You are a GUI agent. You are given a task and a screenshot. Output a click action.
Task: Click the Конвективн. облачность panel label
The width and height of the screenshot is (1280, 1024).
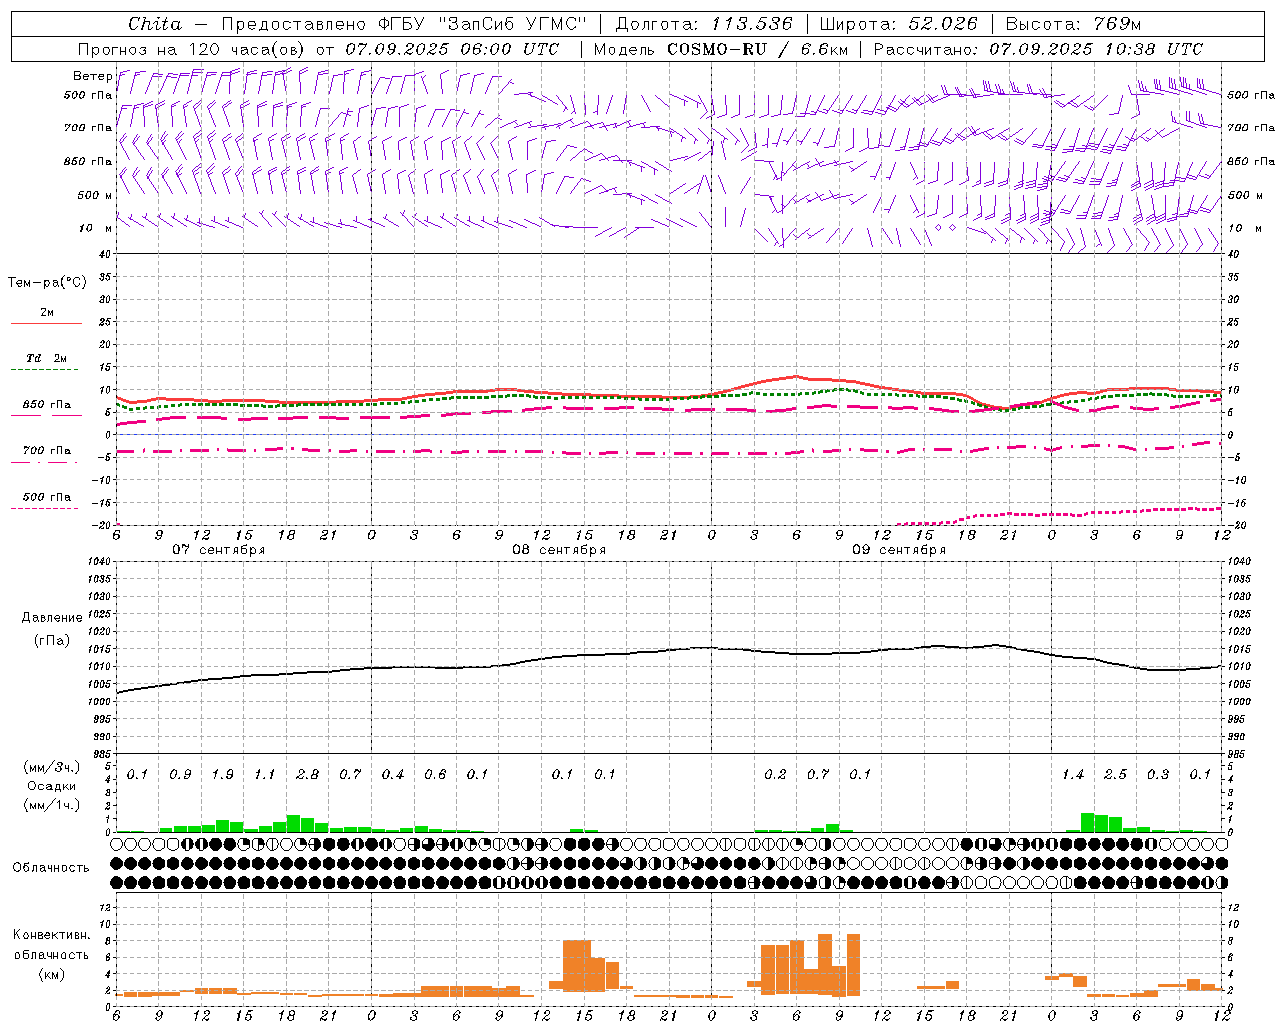(x=51, y=954)
